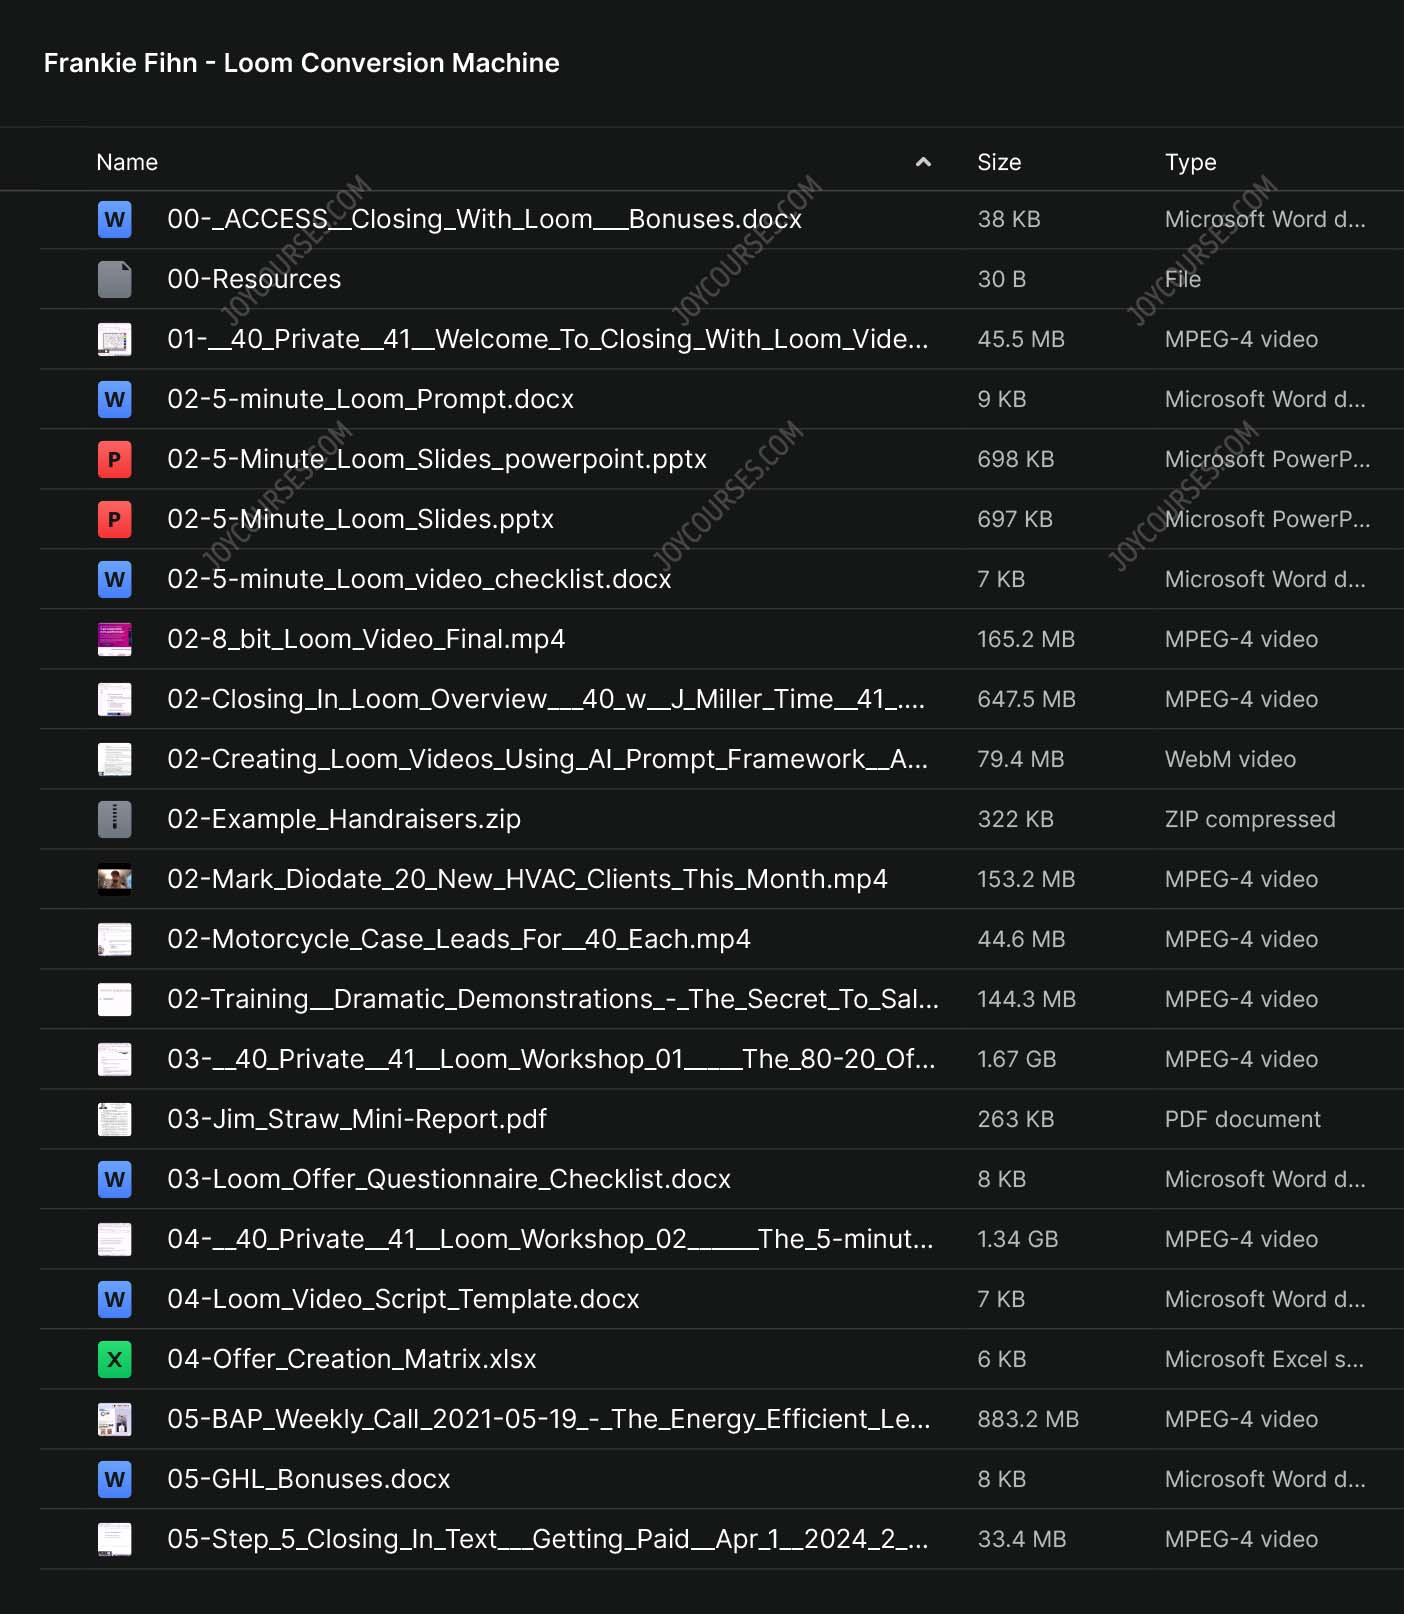Click the 647.5 MB size value
The width and height of the screenshot is (1404, 1614).
click(x=1026, y=699)
